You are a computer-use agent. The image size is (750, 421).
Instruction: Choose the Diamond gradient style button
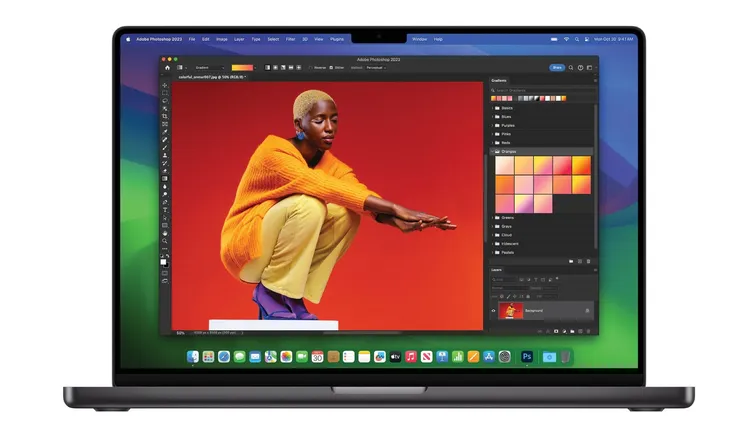298,67
